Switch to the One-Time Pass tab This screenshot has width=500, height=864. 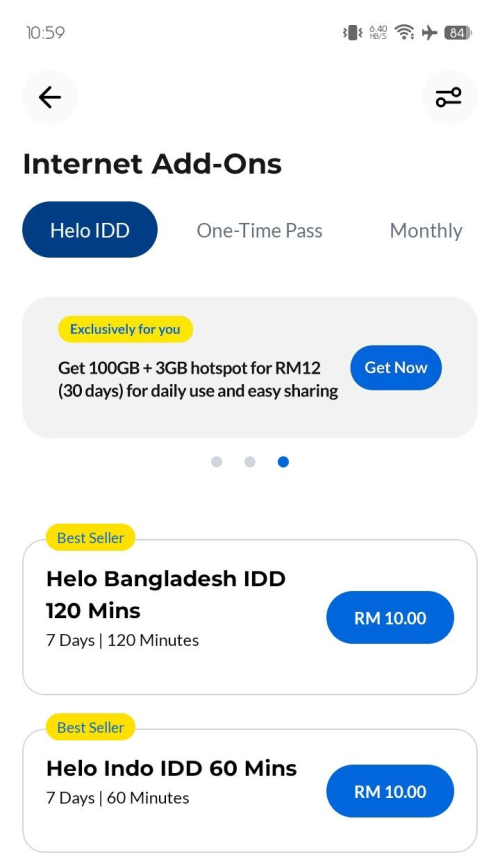coord(260,230)
